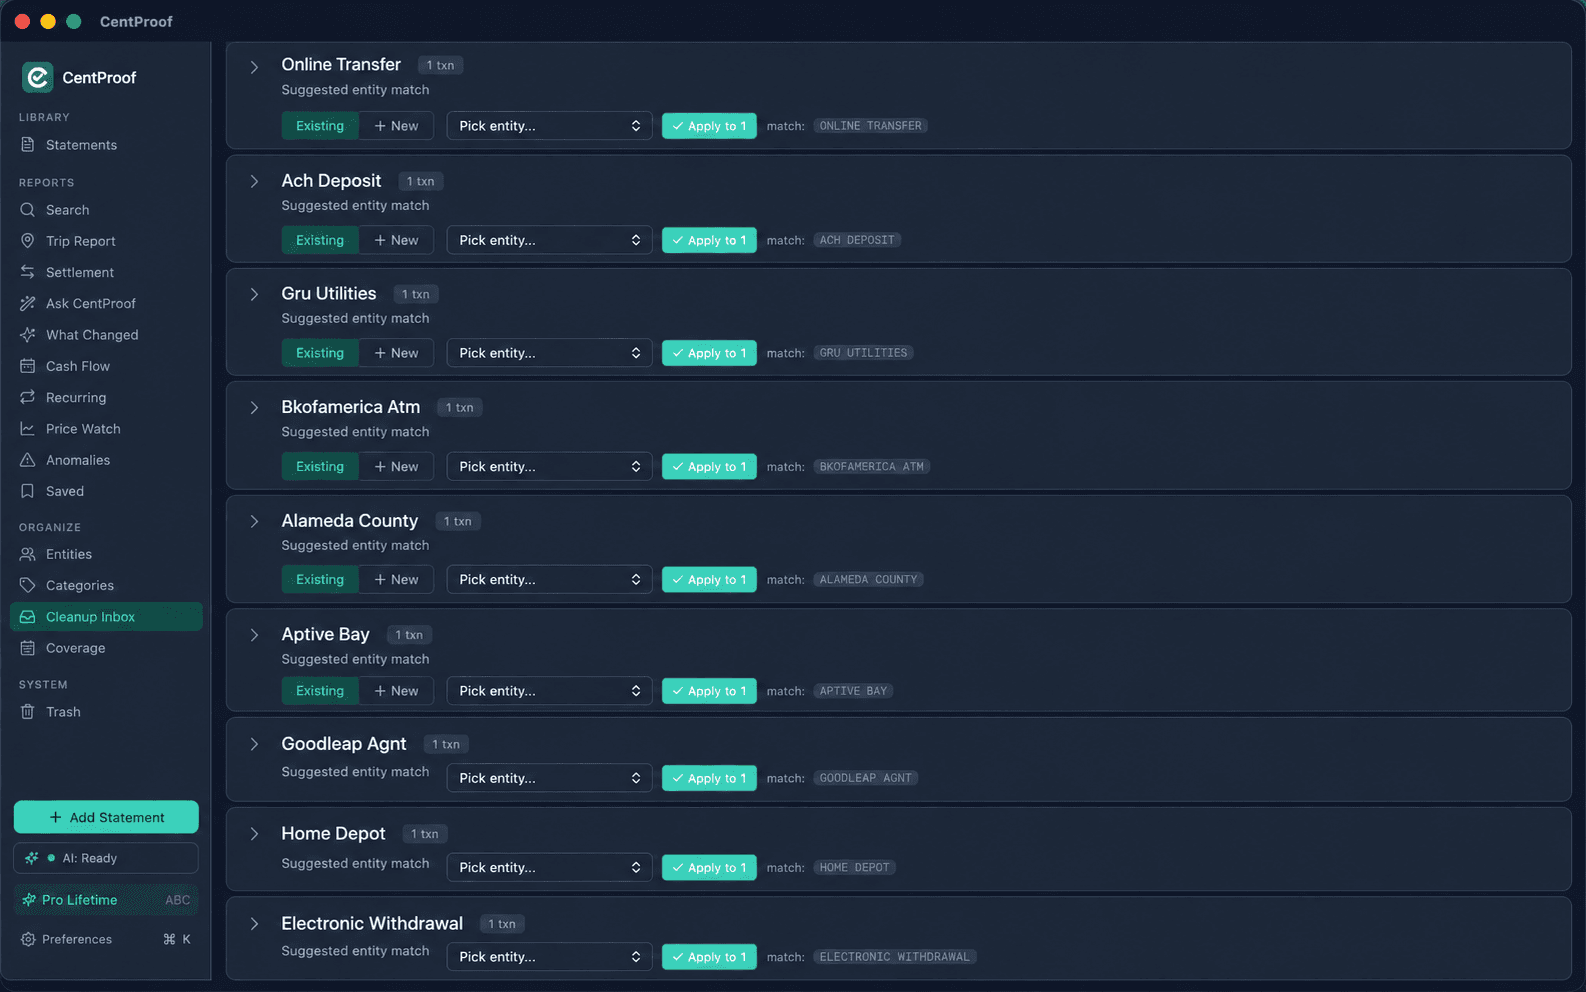Open Pick entity dropdown for Goodleap Agnt
This screenshot has width=1586, height=992.
[549, 778]
